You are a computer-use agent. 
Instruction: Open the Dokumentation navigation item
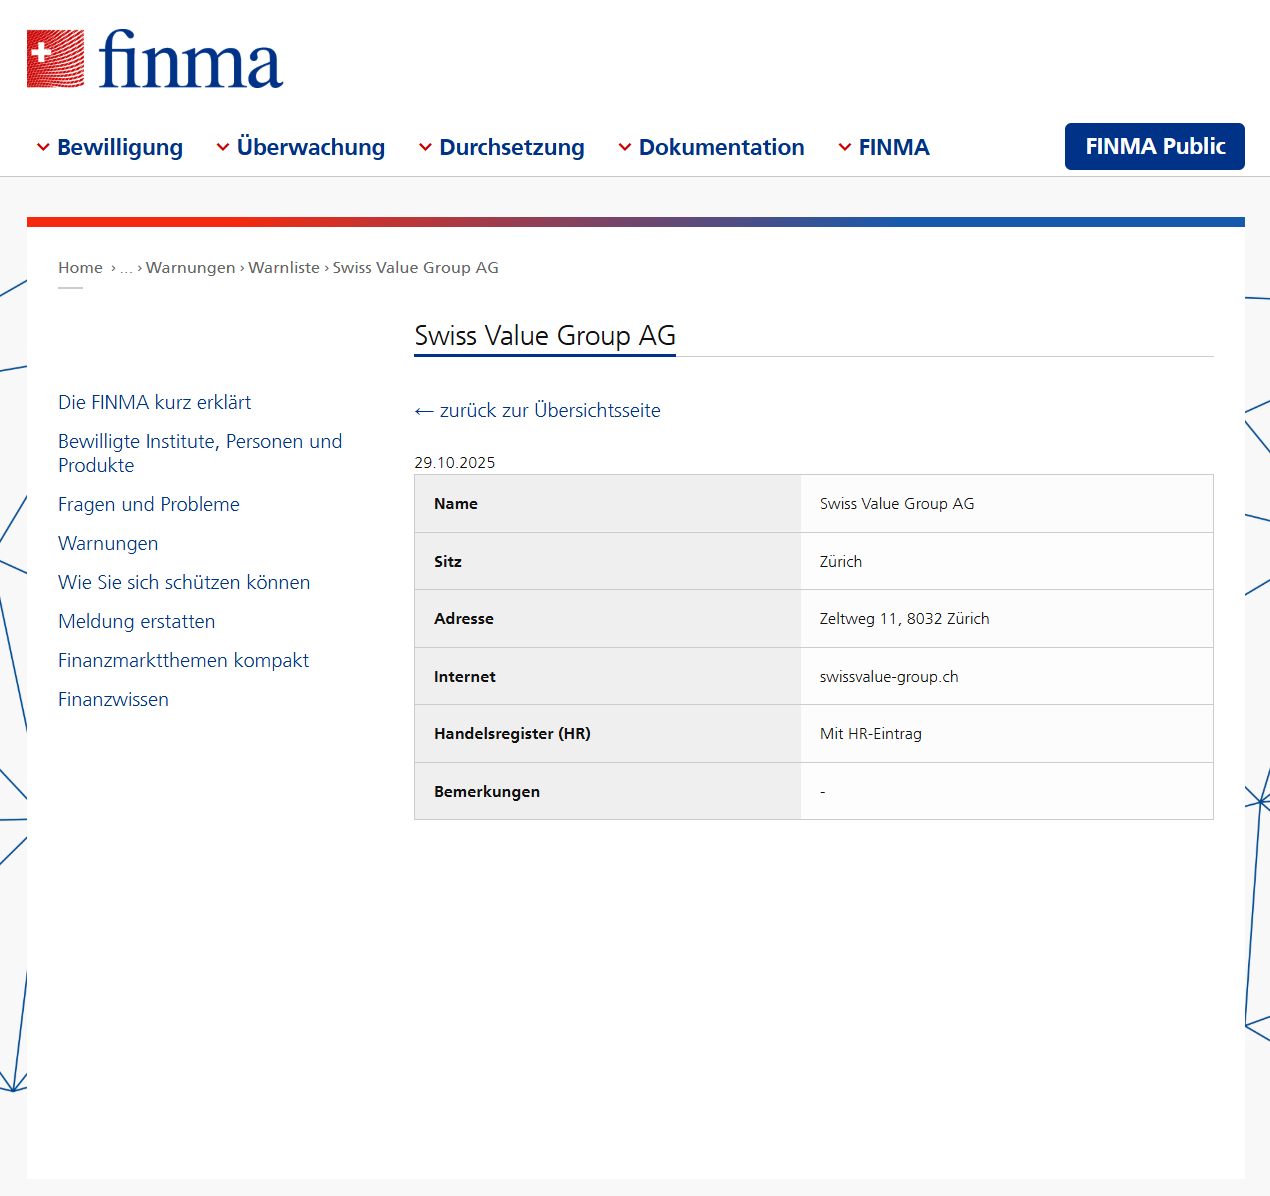click(x=722, y=147)
